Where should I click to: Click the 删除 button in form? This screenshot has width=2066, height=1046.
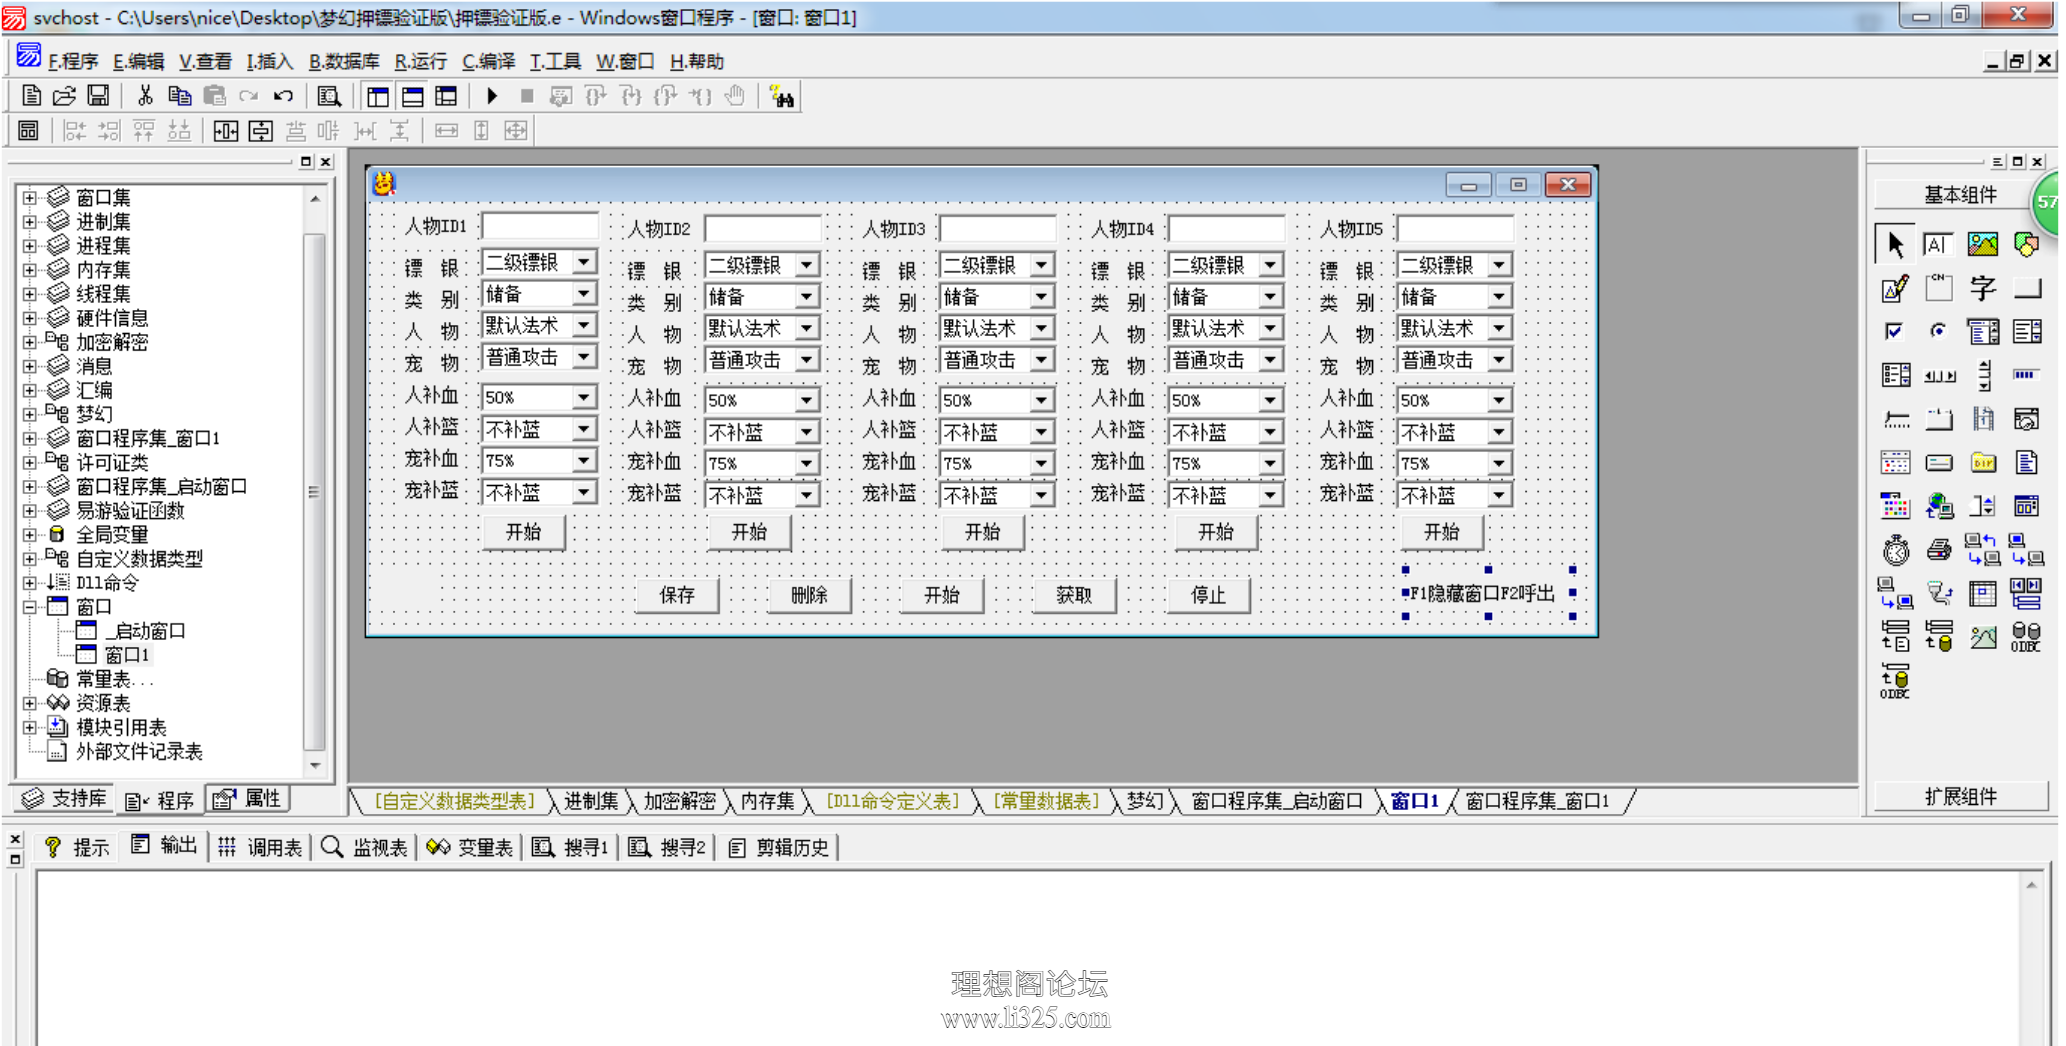809,595
